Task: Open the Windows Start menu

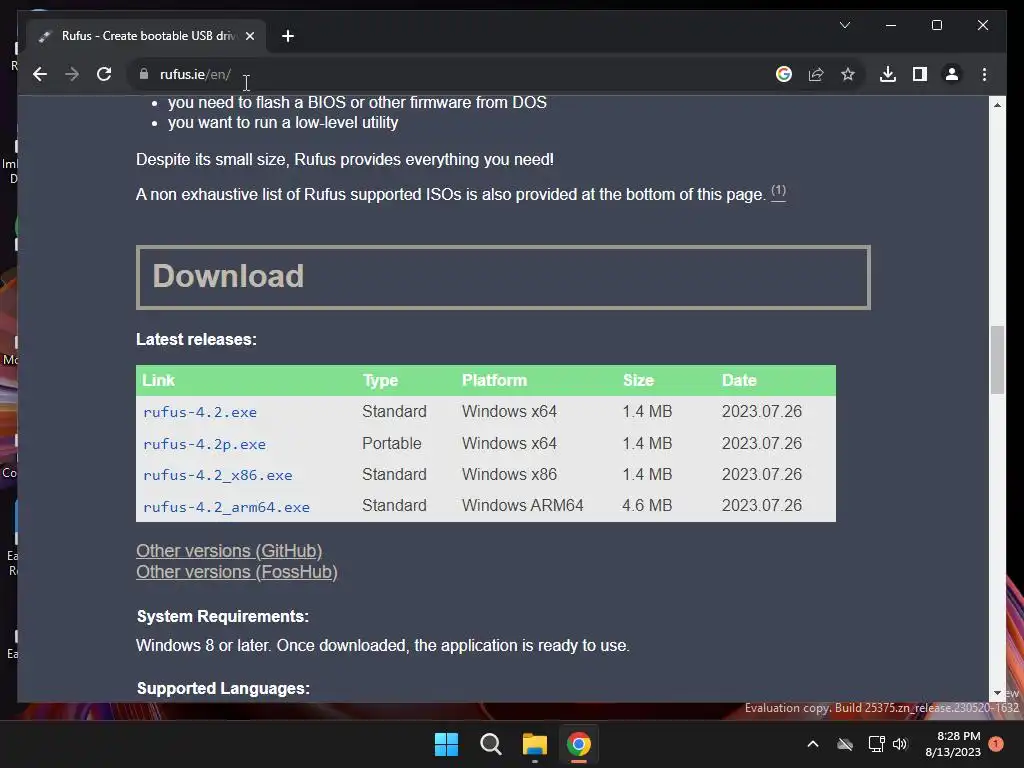Action: tap(446, 744)
